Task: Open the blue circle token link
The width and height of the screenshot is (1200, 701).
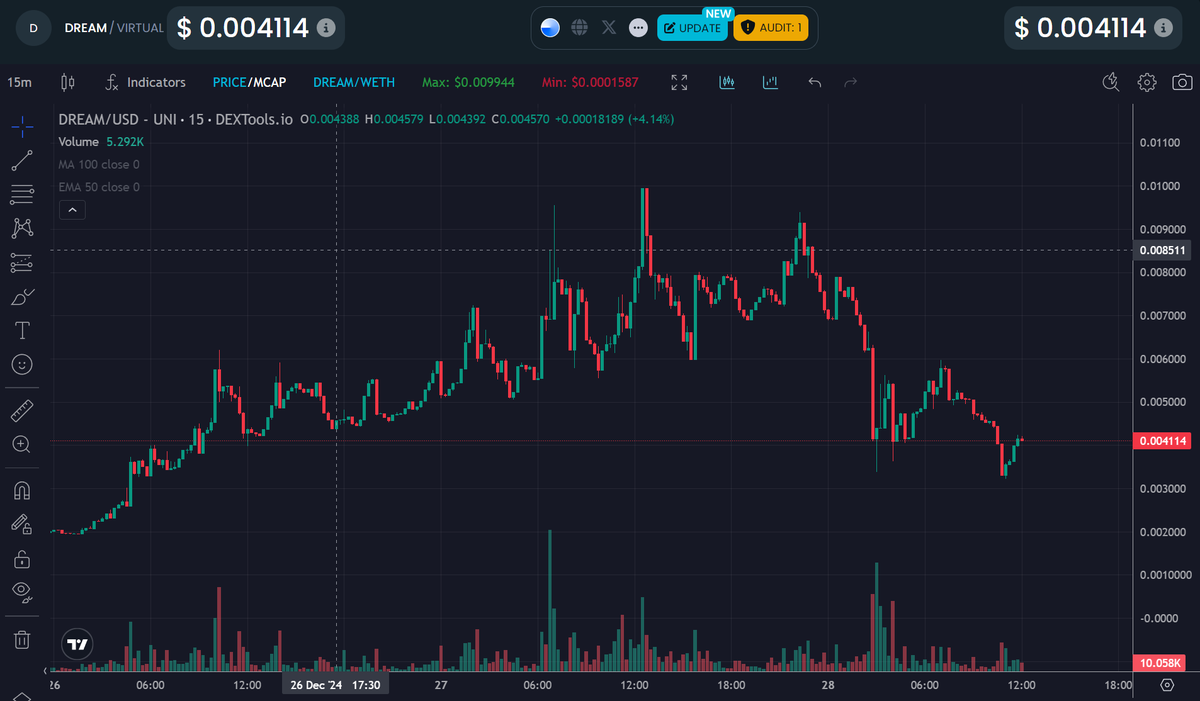Action: pyautogui.click(x=549, y=28)
